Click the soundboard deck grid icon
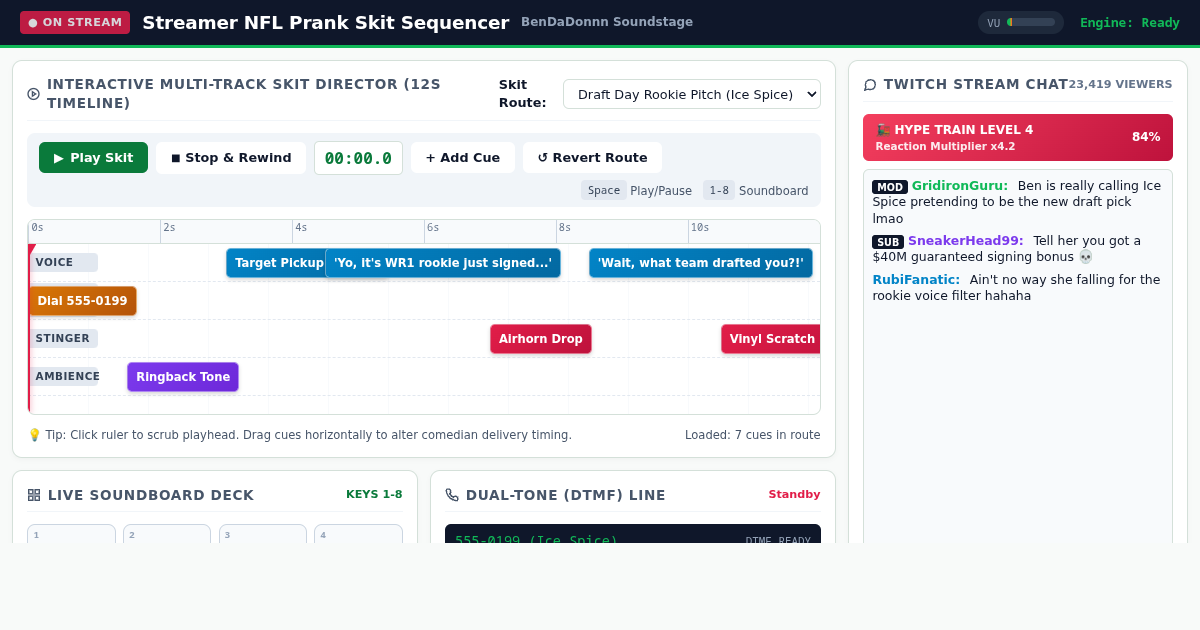Image resolution: width=1200 pixels, height=630 pixels. pyautogui.click(x=34, y=495)
